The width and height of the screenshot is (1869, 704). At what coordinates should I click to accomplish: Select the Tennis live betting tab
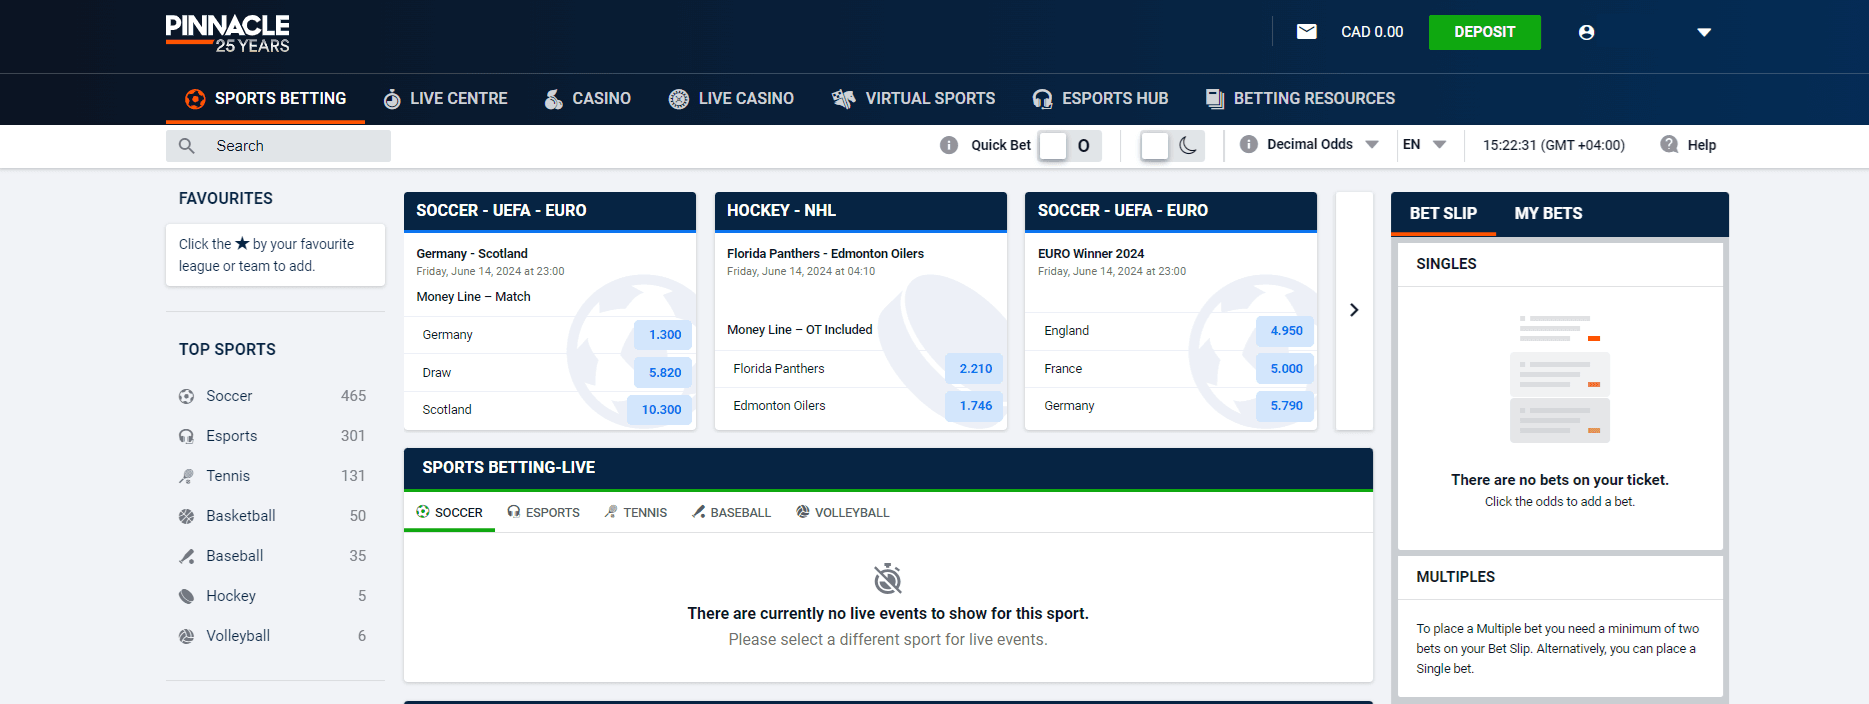click(636, 512)
